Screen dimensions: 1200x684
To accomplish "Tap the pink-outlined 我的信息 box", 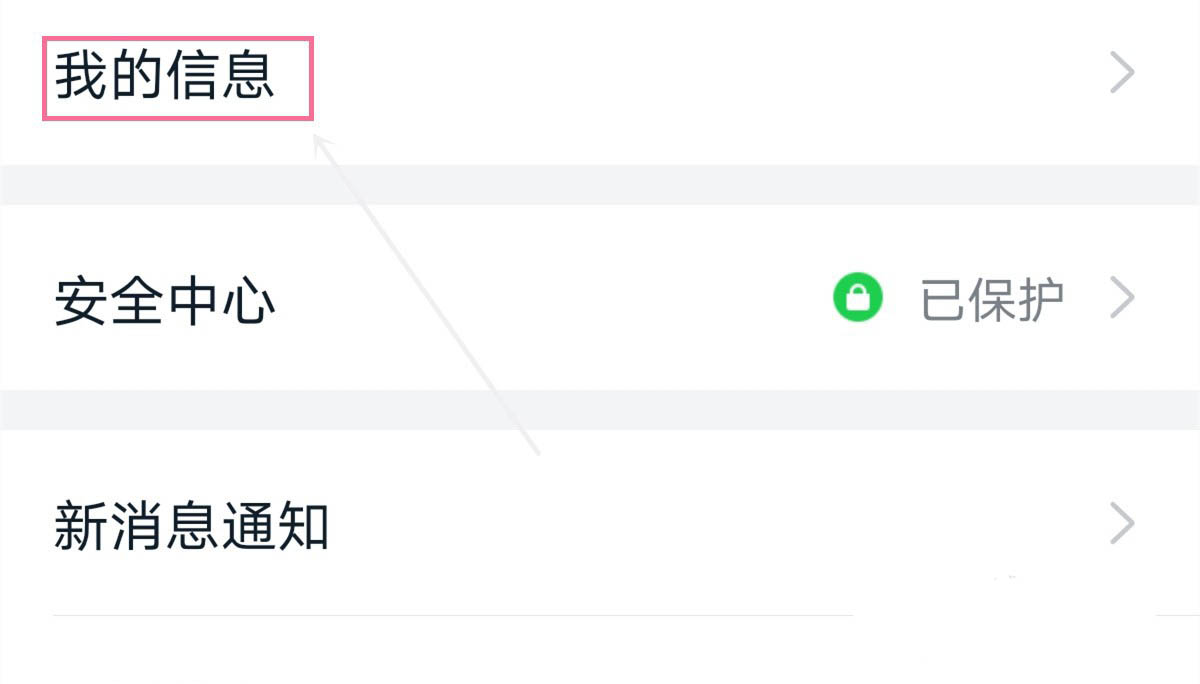I will pyautogui.click(x=178, y=78).
